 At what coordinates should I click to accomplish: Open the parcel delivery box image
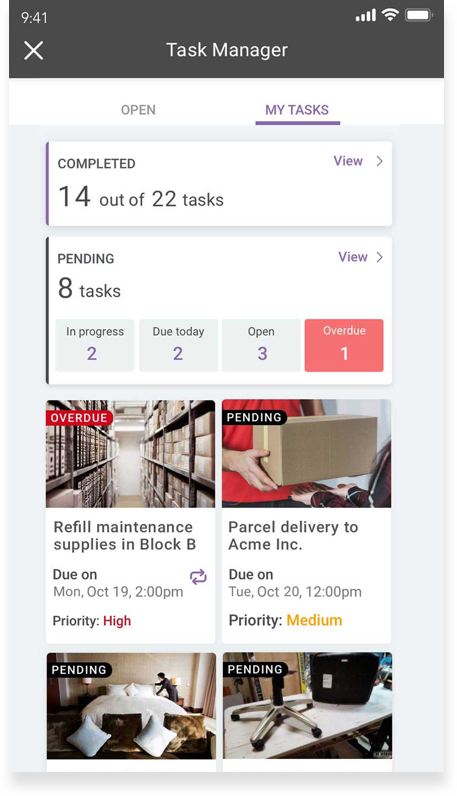[306, 454]
